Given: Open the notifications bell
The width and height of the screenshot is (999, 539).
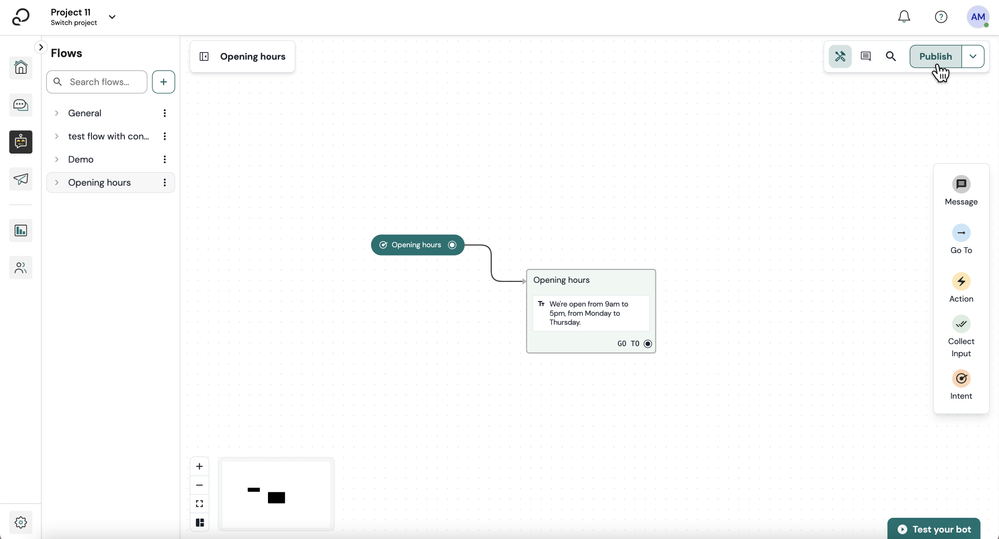Looking at the screenshot, I should tap(904, 17).
